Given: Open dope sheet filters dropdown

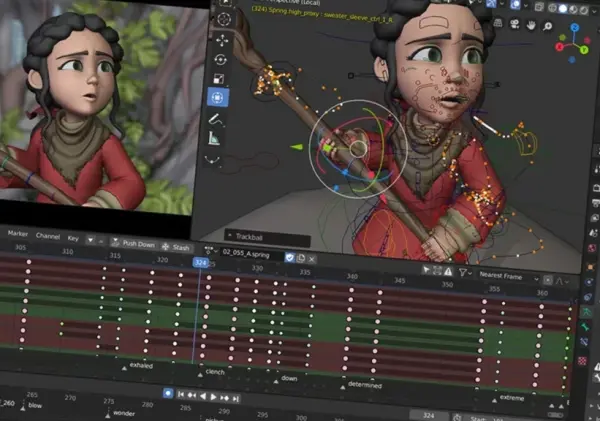Looking at the screenshot, I should click(465, 273).
